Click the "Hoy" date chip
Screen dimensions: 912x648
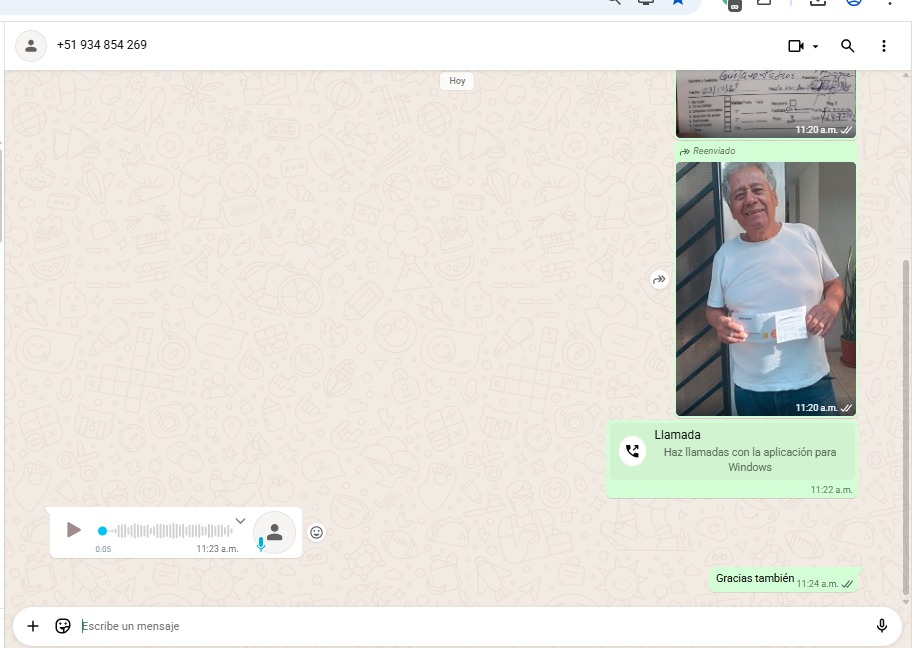(457, 81)
